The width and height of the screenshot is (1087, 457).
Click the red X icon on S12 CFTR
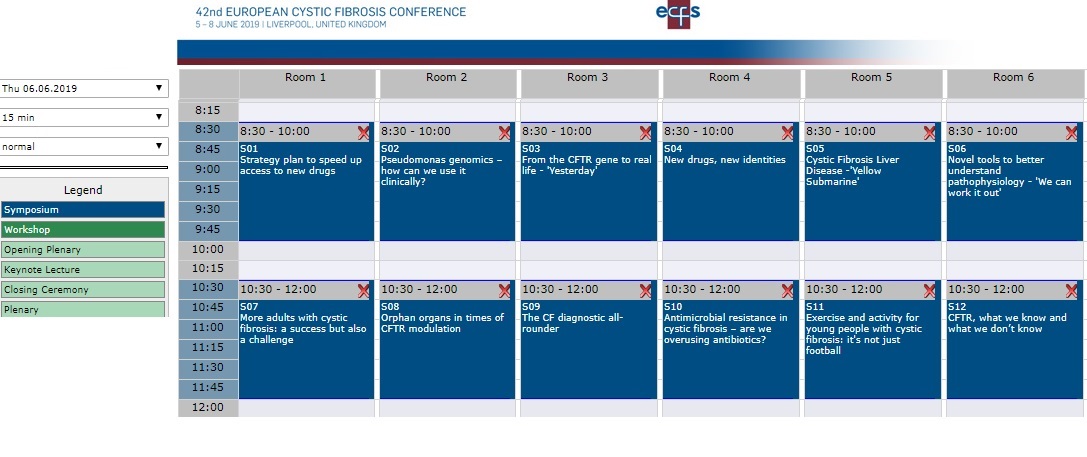(1071, 291)
